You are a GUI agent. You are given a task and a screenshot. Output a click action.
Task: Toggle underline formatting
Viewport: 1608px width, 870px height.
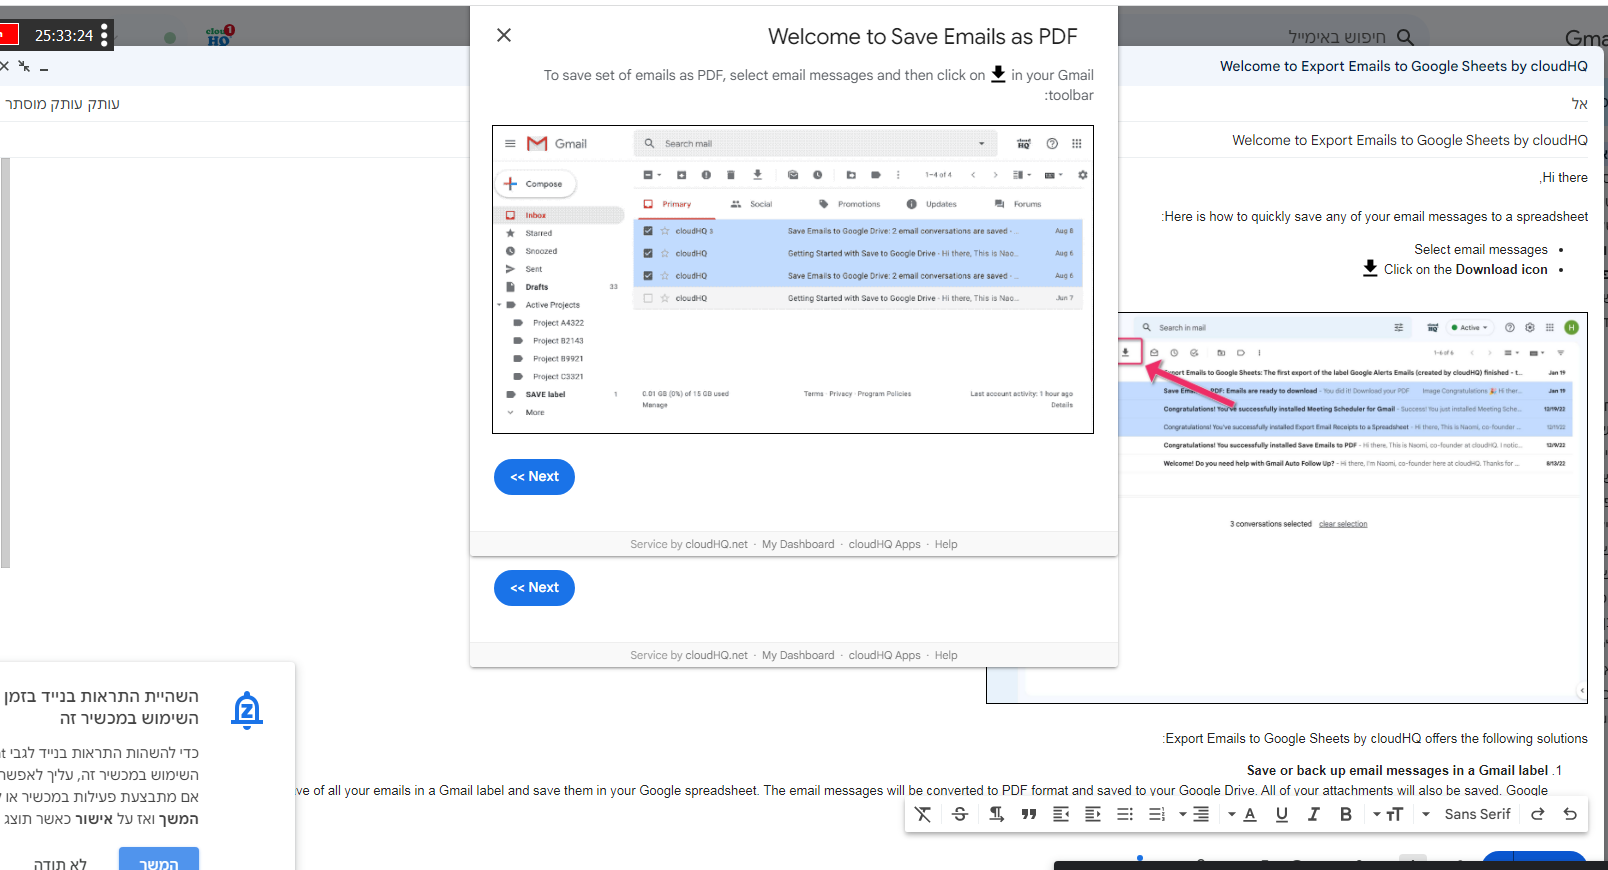pos(1281,814)
